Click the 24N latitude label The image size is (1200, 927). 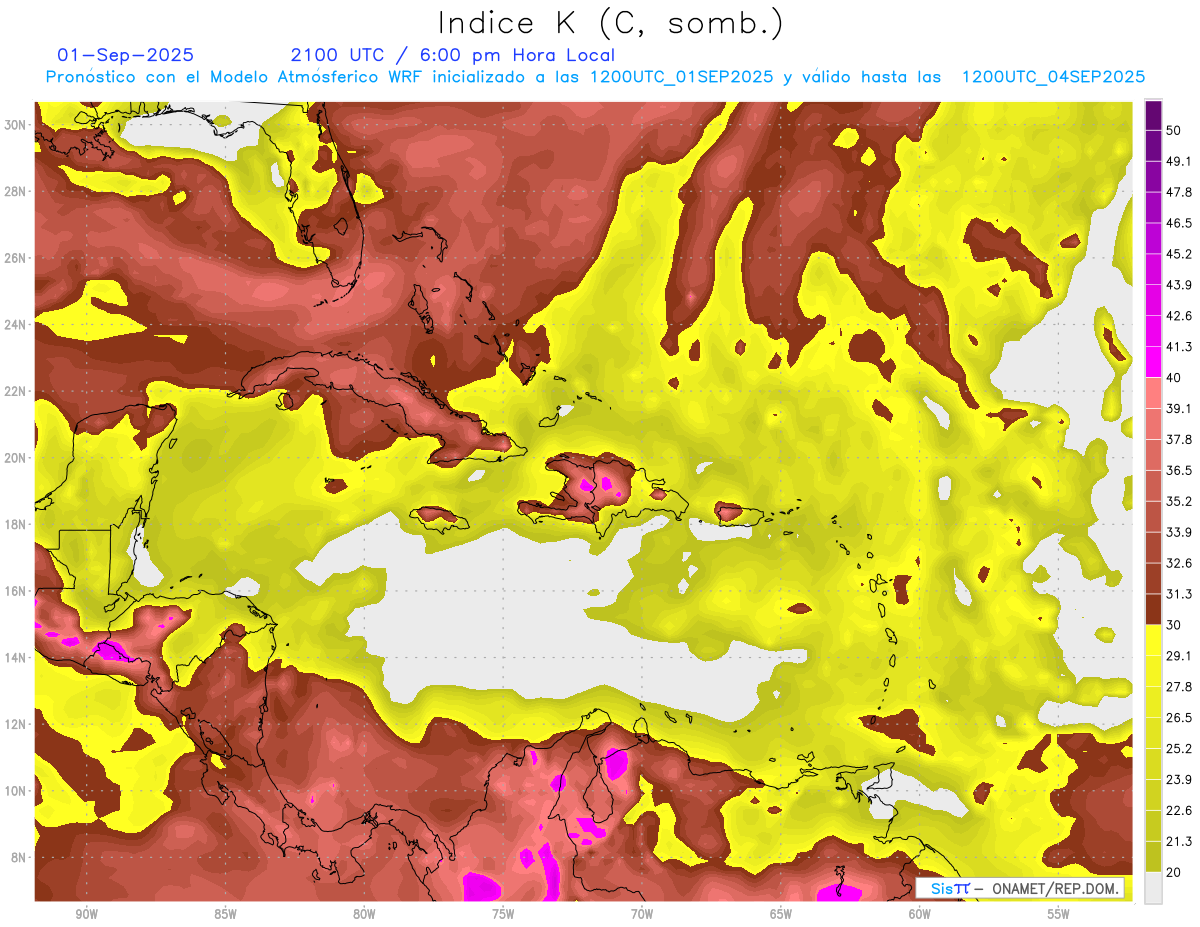[17, 325]
